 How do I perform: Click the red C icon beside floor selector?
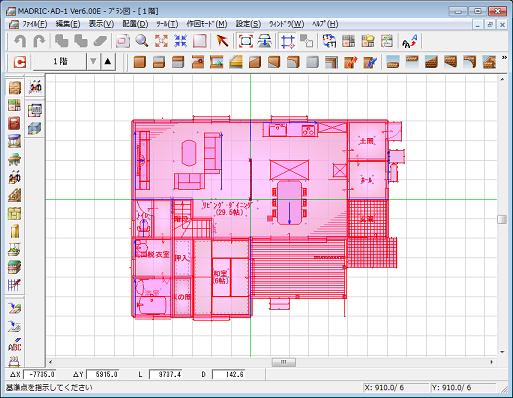tap(20, 62)
